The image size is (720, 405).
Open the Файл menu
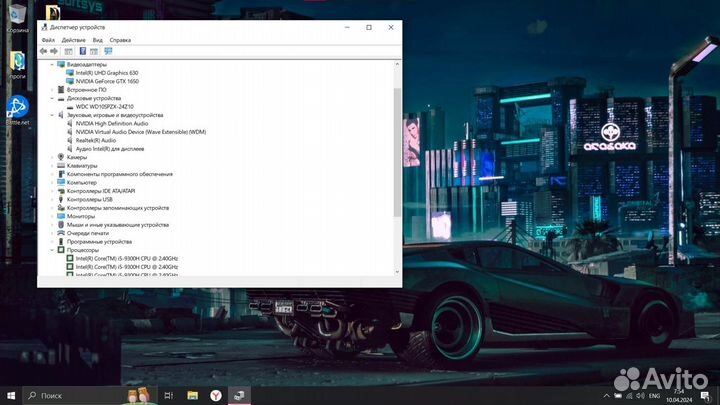[x=48, y=40]
